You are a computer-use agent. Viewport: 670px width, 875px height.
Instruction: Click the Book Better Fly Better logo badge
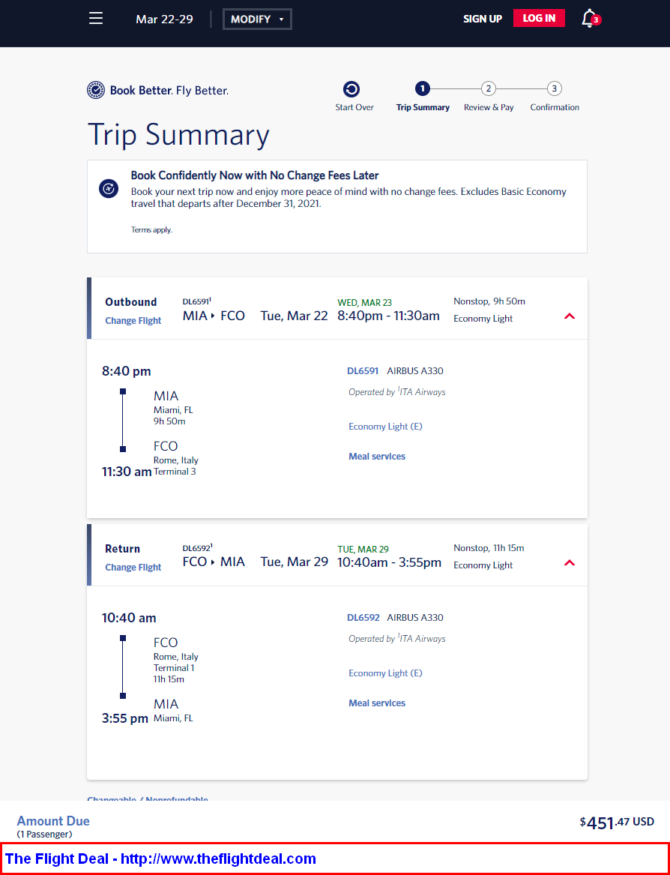tap(96, 90)
